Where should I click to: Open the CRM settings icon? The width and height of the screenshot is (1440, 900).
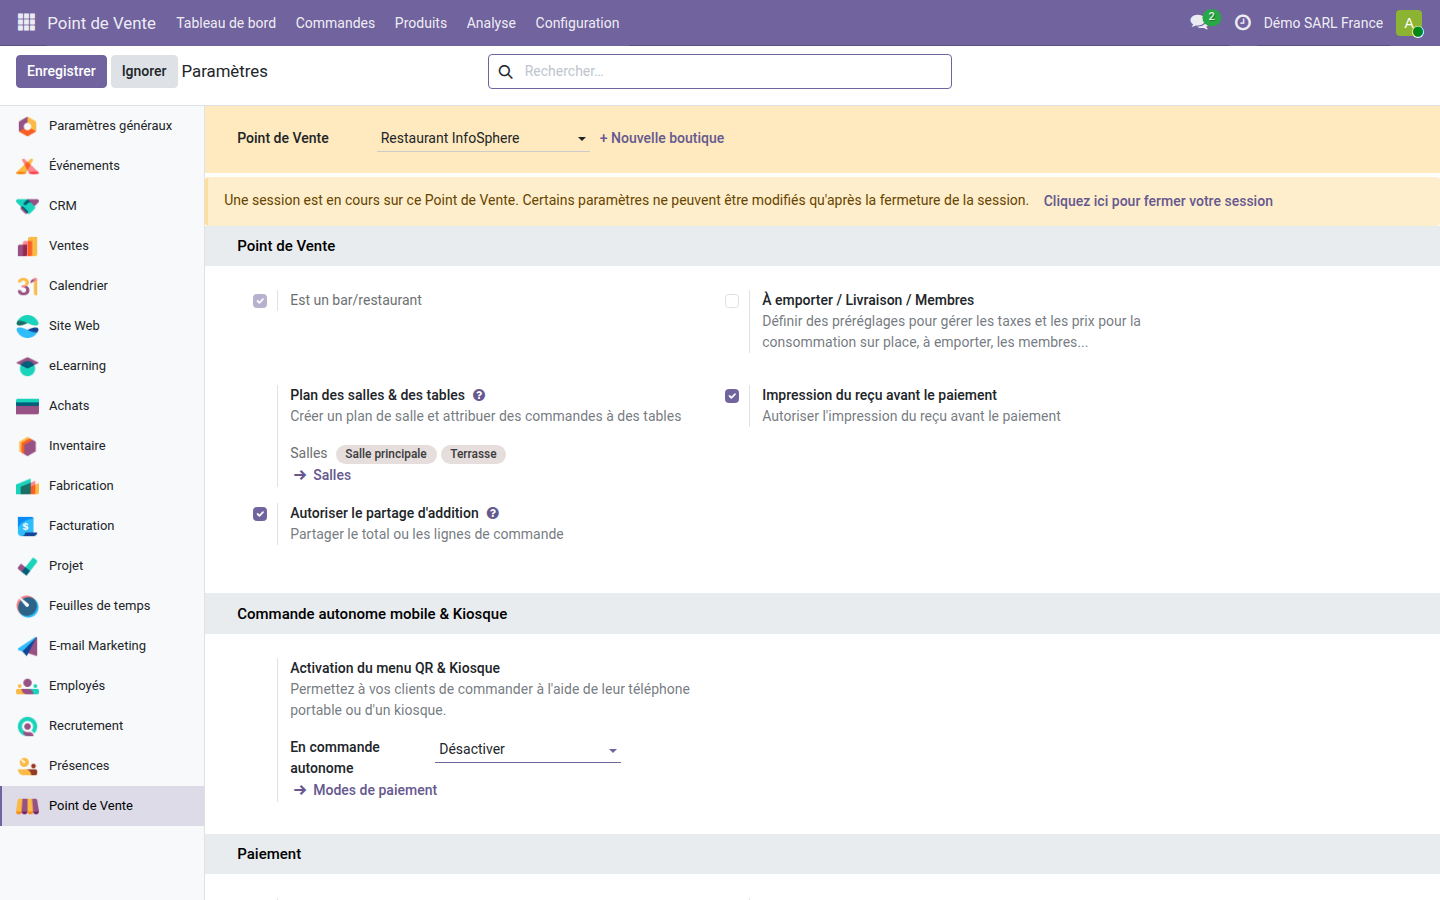point(28,206)
